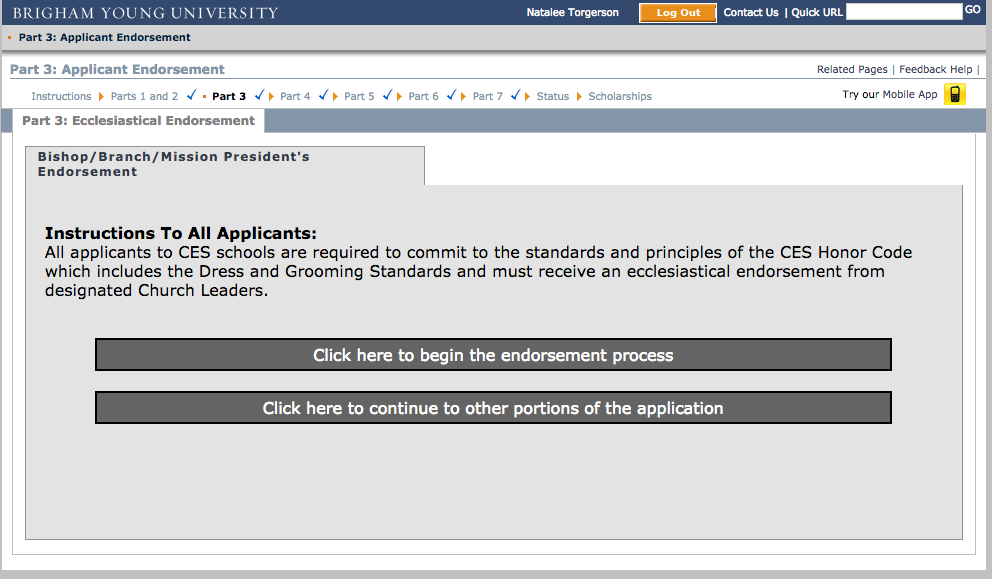Viewport: 992px width, 579px height.
Task: Click the Feedback Help link
Action: coord(934,69)
